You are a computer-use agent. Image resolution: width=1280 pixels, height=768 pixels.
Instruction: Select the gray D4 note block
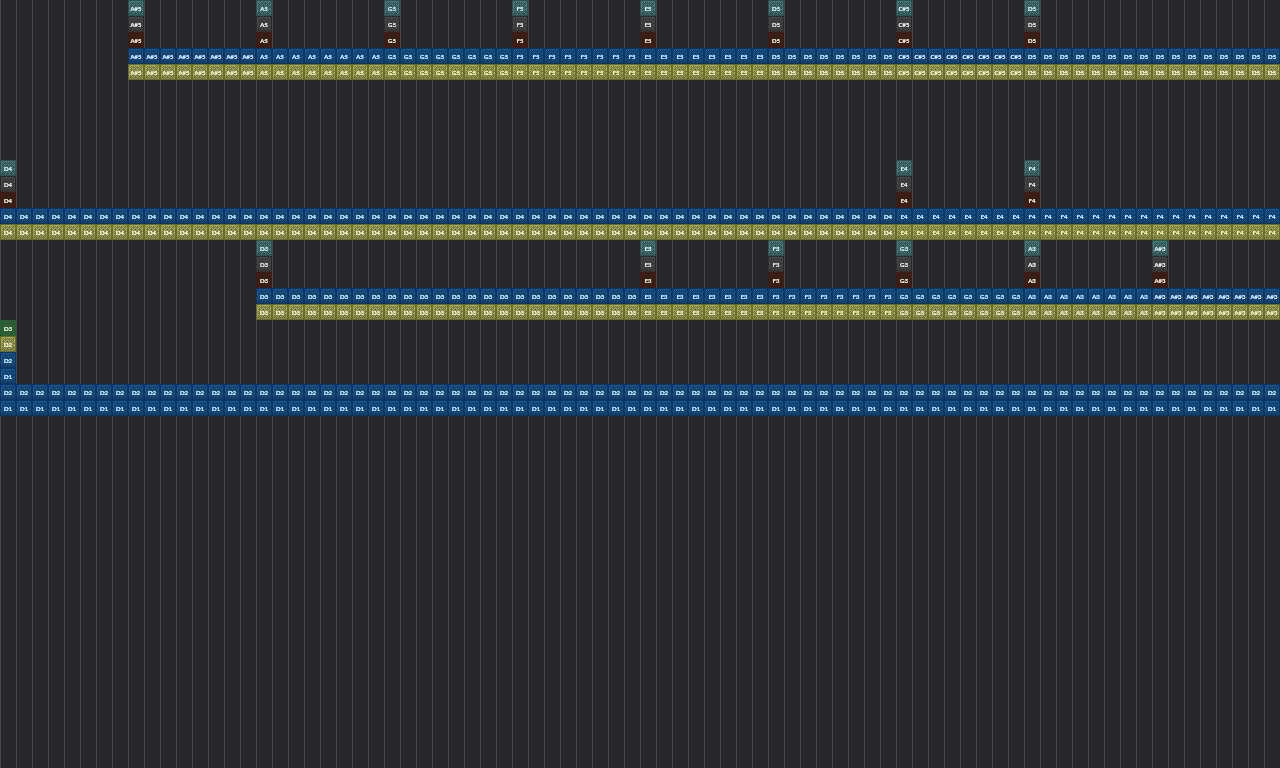coord(8,184)
